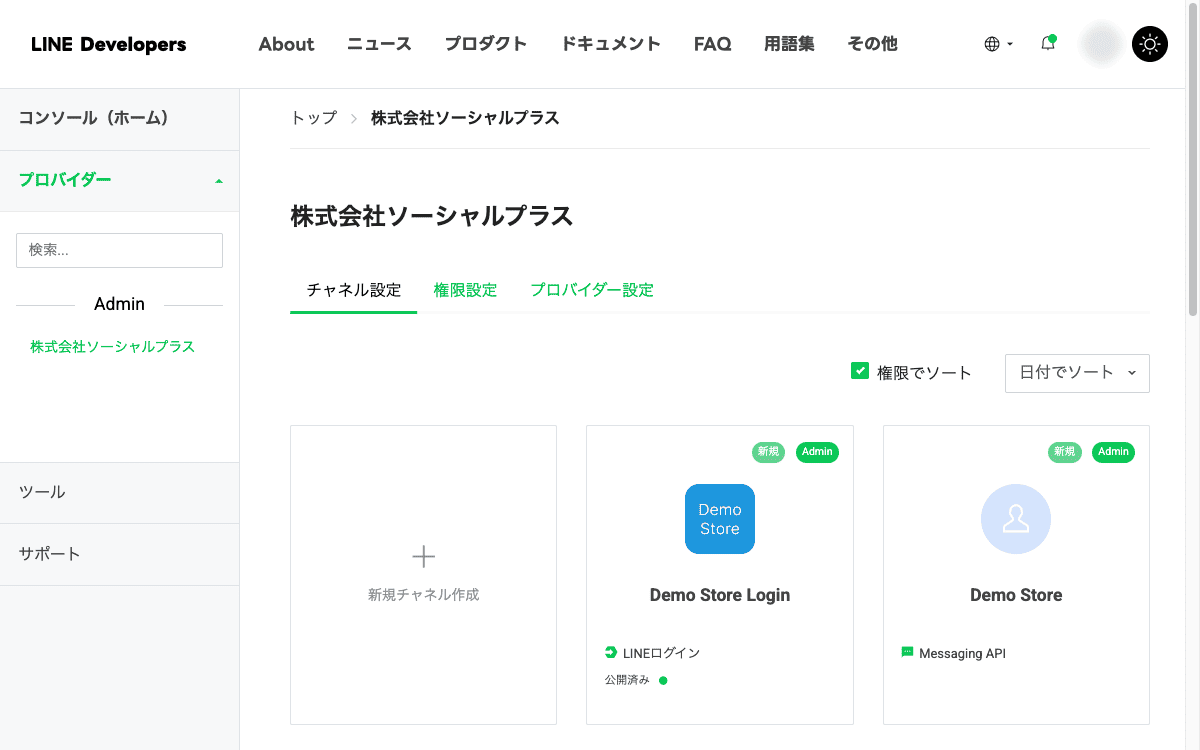Image resolution: width=1200 pixels, height=750 pixels.
Task: Switch to the 権限設定 tab
Action: coord(465,290)
